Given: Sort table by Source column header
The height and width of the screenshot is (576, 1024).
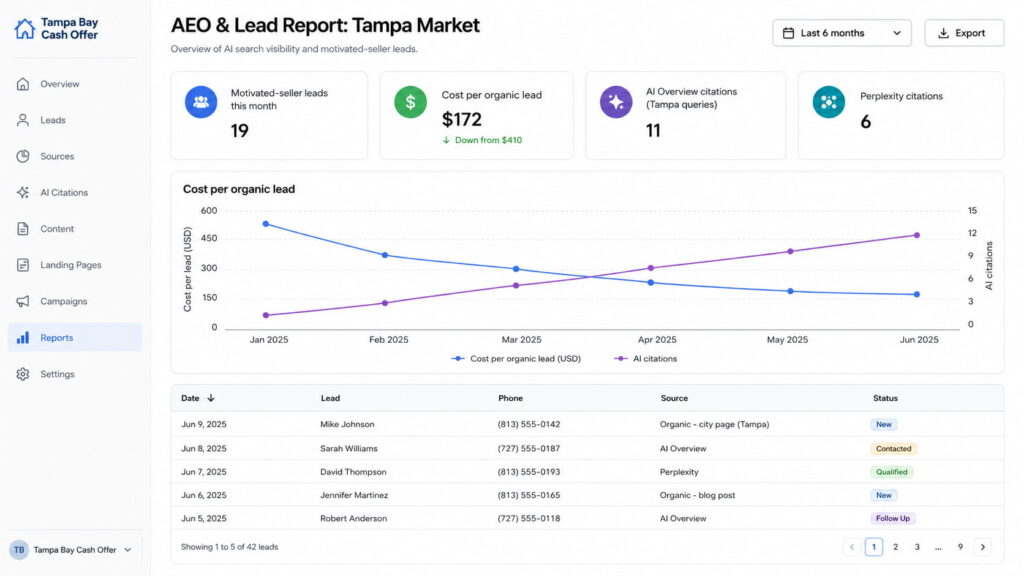Looking at the screenshot, I should [x=674, y=398].
